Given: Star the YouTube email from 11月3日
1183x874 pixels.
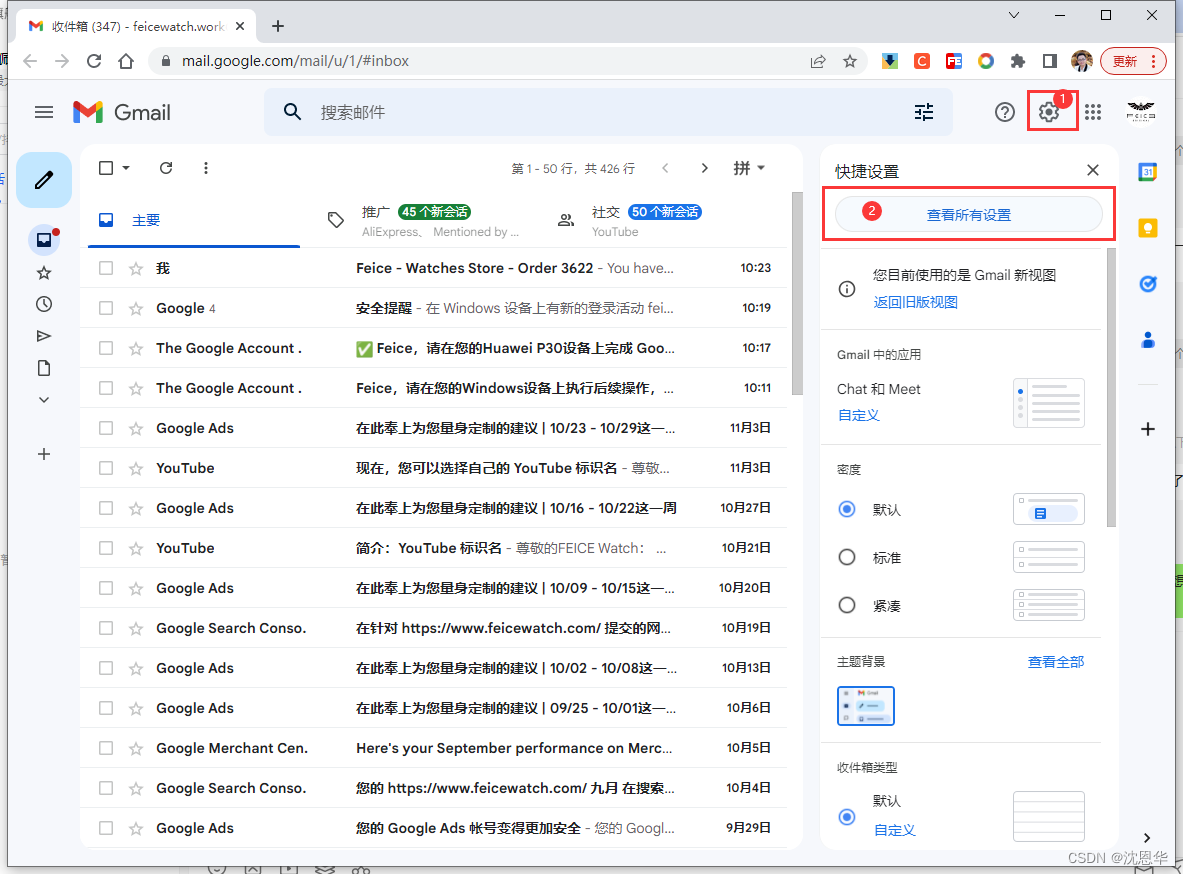Looking at the screenshot, I should (136, 468).
